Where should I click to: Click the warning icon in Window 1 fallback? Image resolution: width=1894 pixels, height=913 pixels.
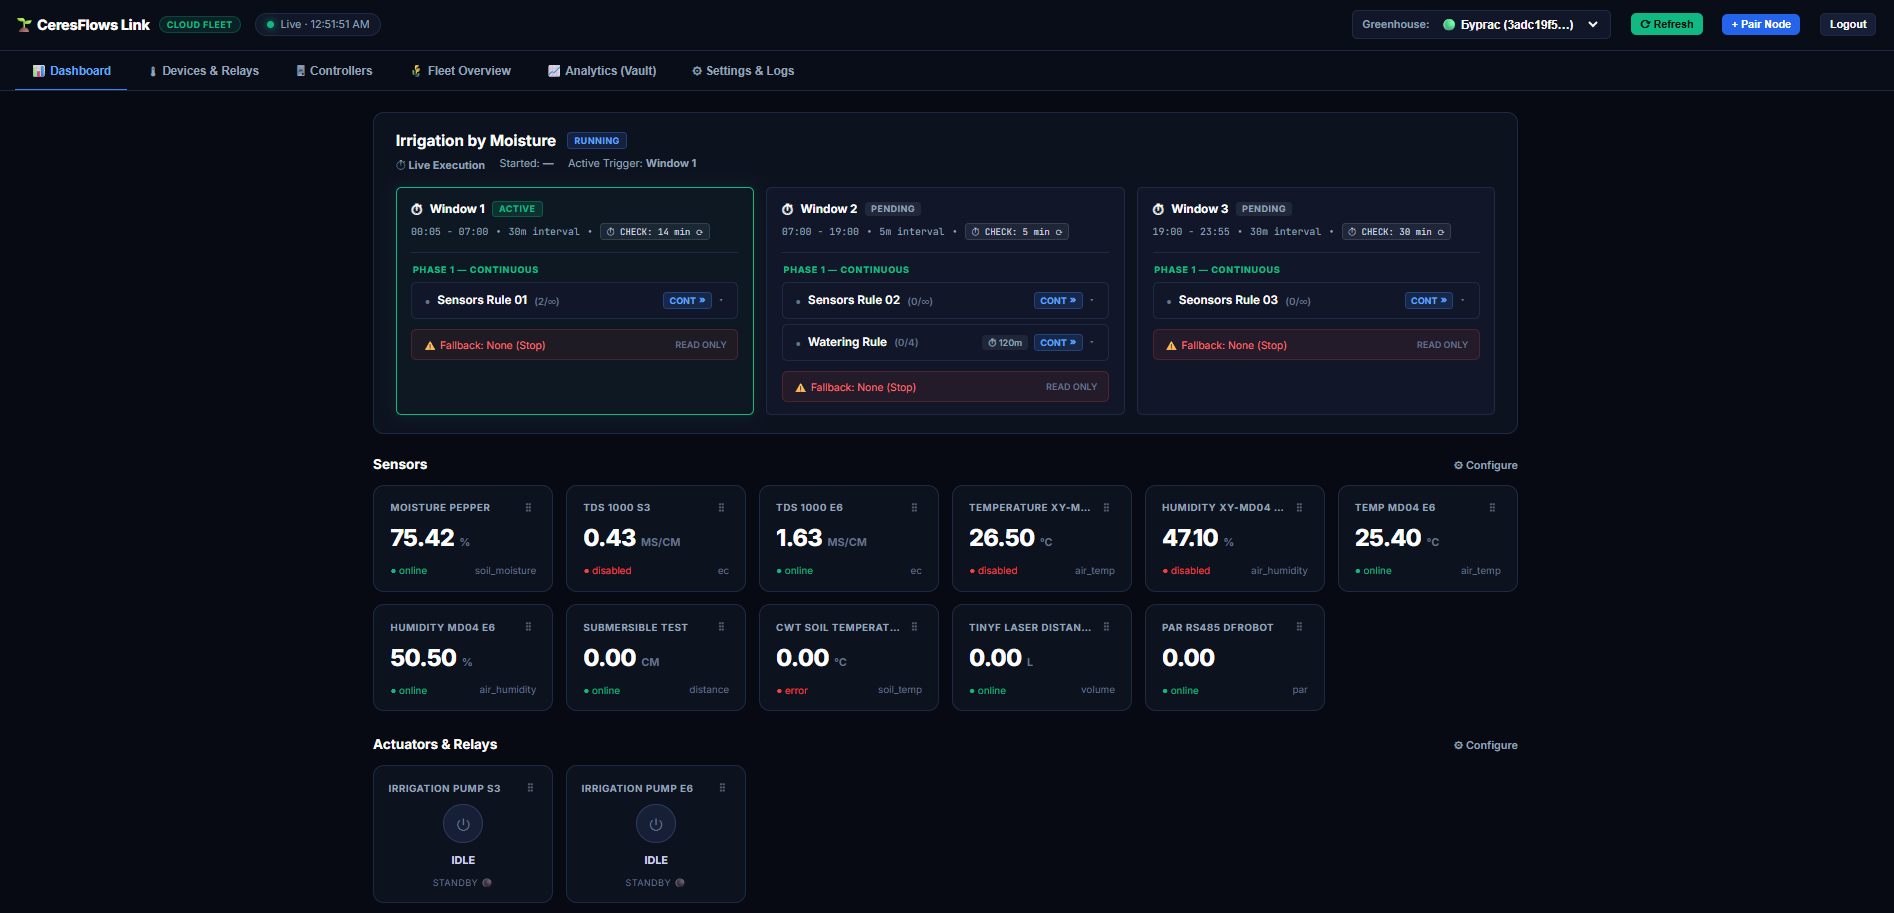click(x=430, y=346)
